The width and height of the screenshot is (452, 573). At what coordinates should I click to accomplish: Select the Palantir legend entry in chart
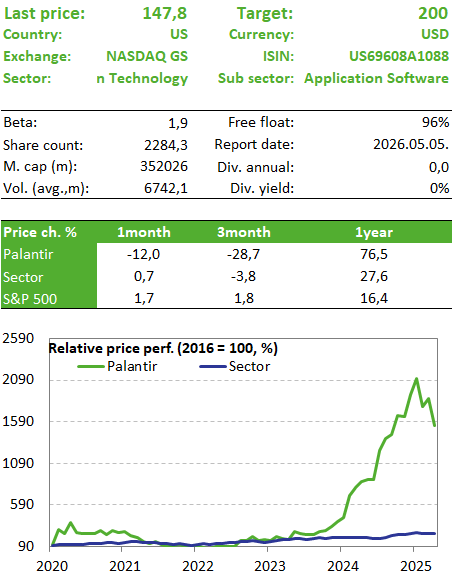click(118, 367)
